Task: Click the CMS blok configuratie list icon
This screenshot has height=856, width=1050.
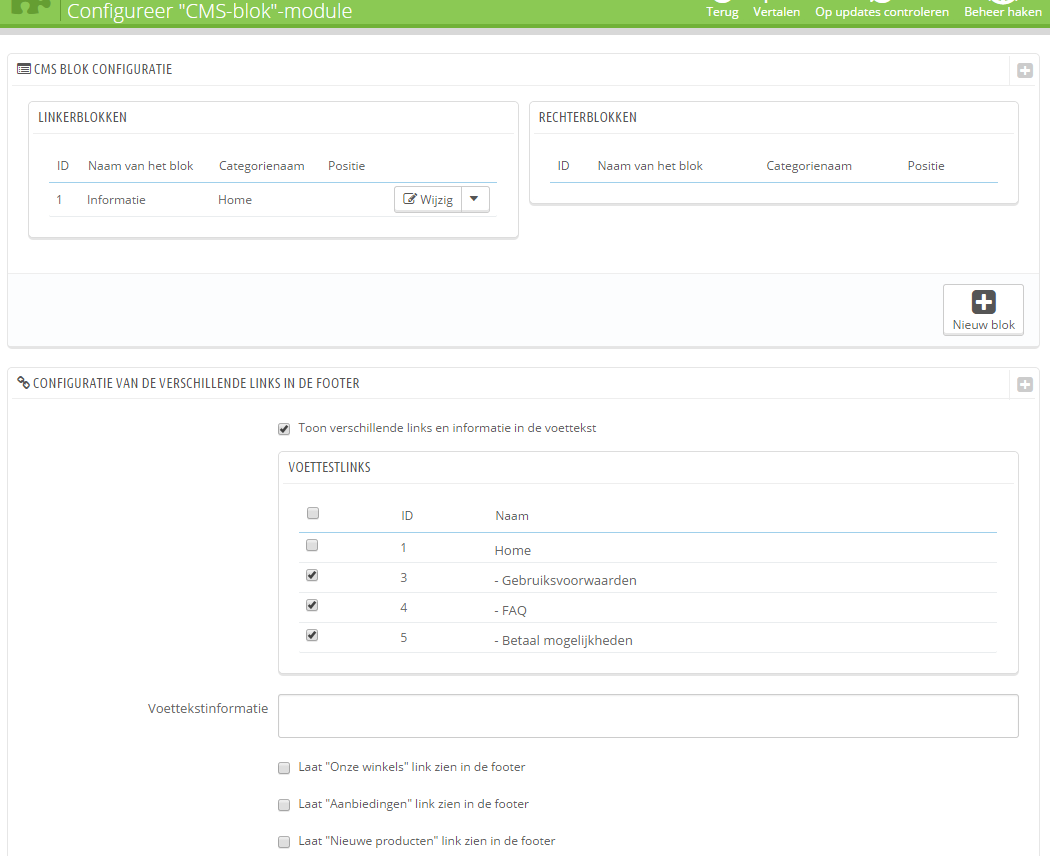Action: 23,69
